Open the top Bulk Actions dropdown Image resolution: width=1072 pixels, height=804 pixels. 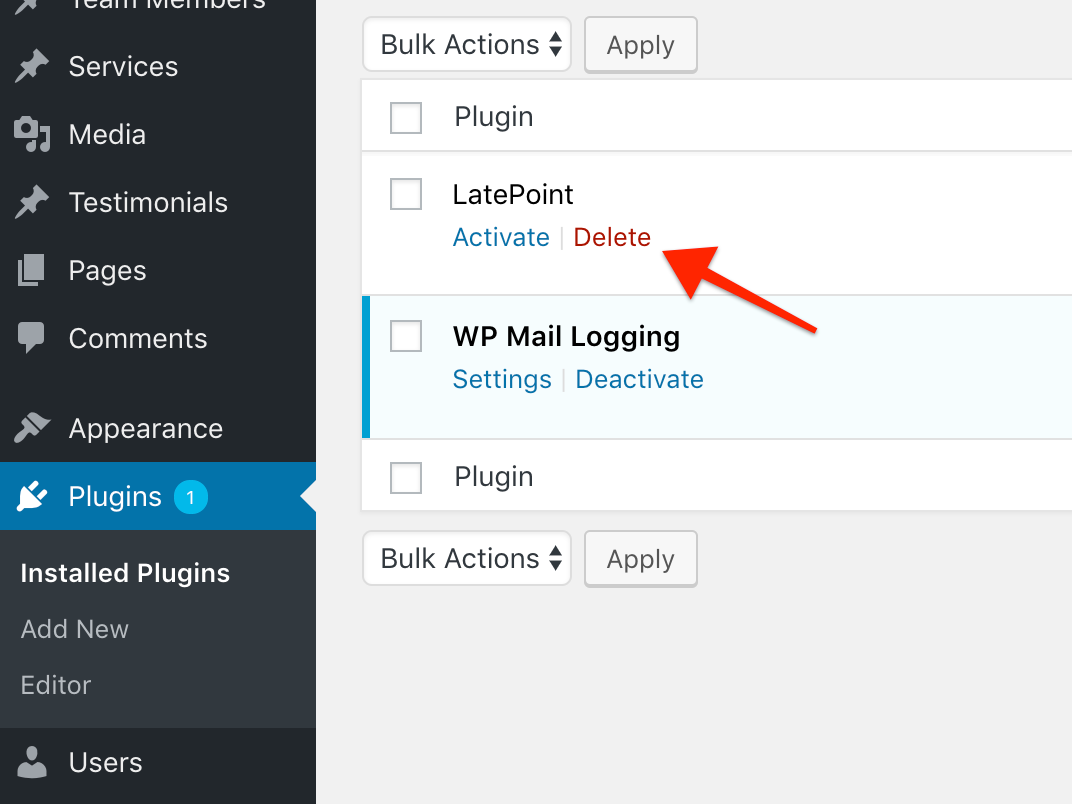466,44
